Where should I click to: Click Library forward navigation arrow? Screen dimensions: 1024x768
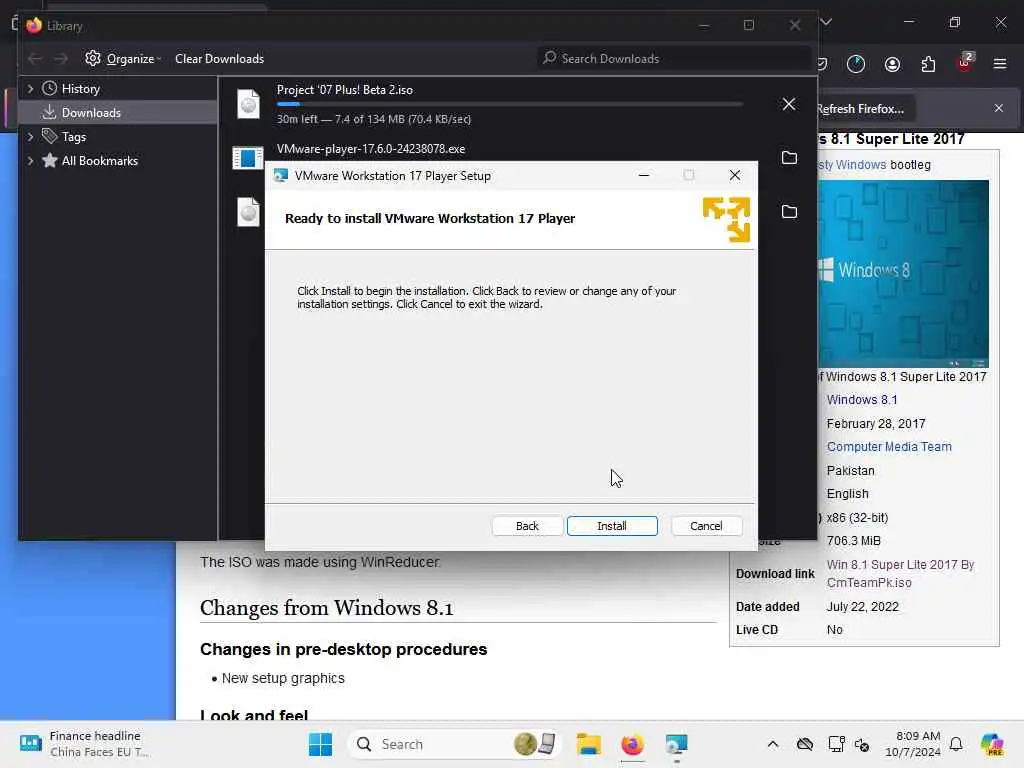coord(61,59)
